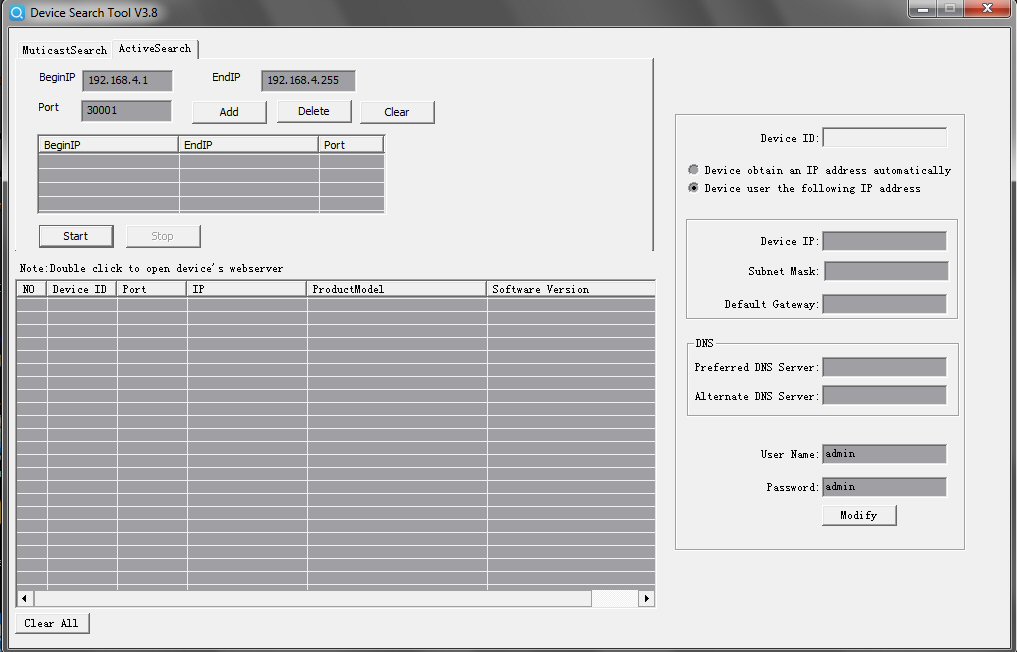Image resolution: width=1017 pixels, height=652 pixels.
Task: Click the Default Gateway field
Action: [x=885, y=304]
